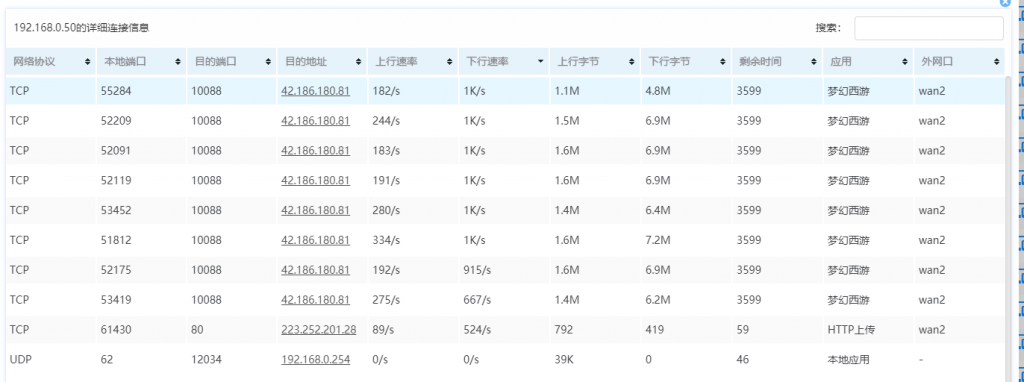Open destination address 223.252.201.28 link
The image size is (1024, 382).
319,330
